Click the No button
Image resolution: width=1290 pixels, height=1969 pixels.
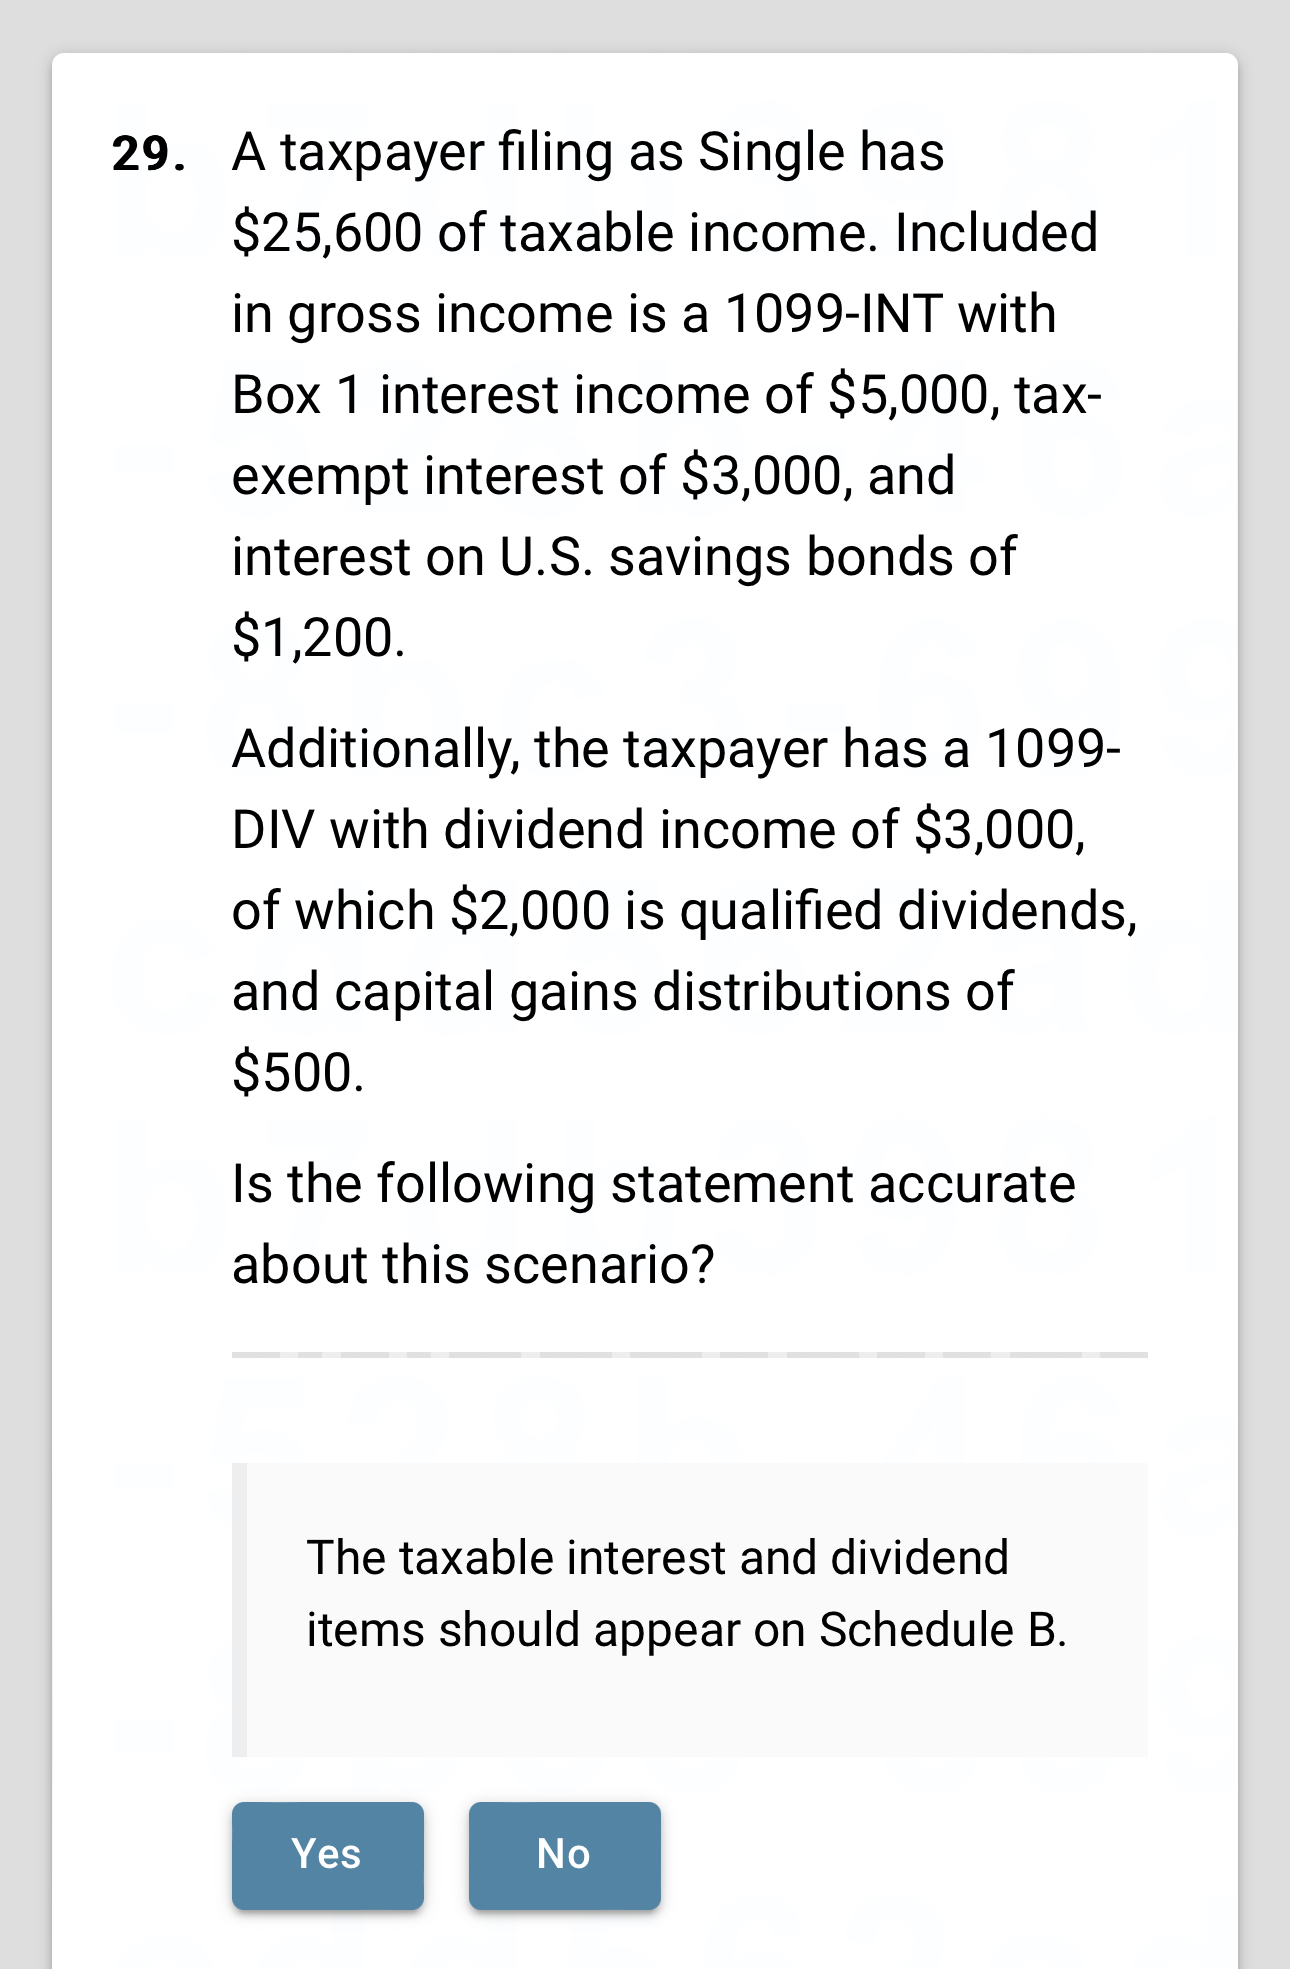[x=564, y=1853]
